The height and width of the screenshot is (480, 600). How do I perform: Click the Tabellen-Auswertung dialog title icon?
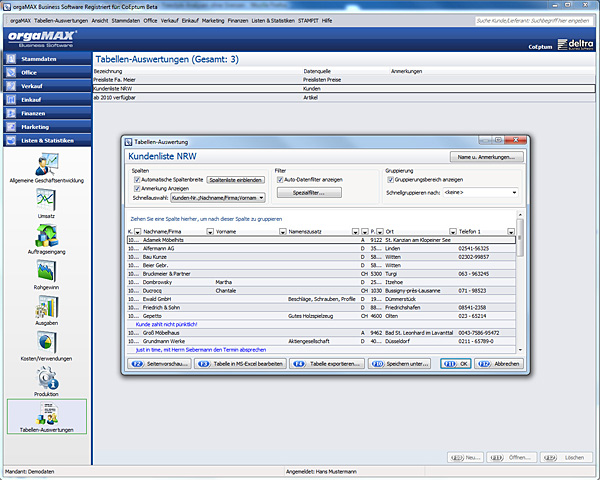pyautogui.click(x=129, y=142)
